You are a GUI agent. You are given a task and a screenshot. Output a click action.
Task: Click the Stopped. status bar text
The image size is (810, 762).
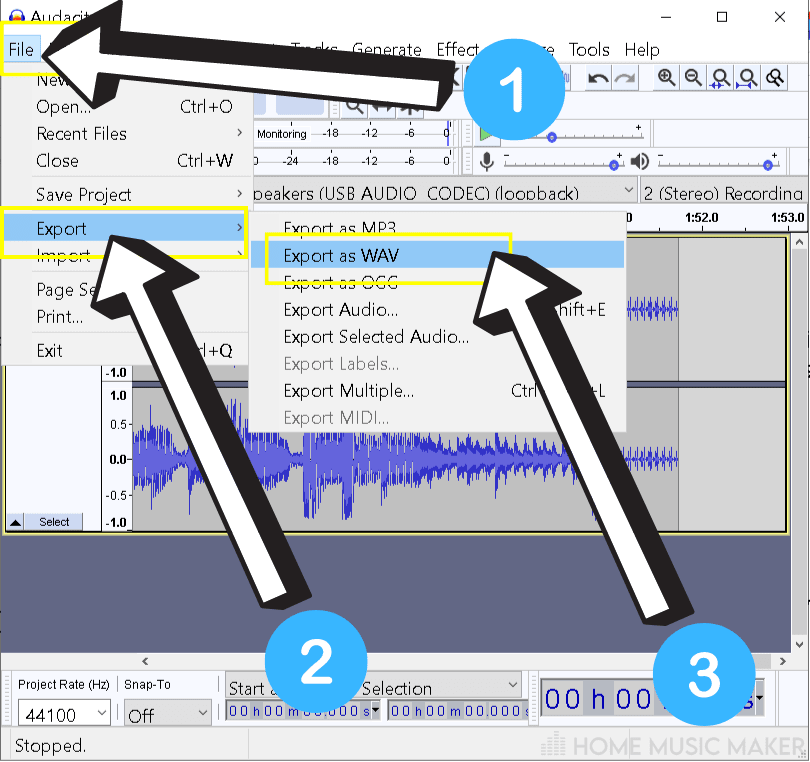(50, 745)
